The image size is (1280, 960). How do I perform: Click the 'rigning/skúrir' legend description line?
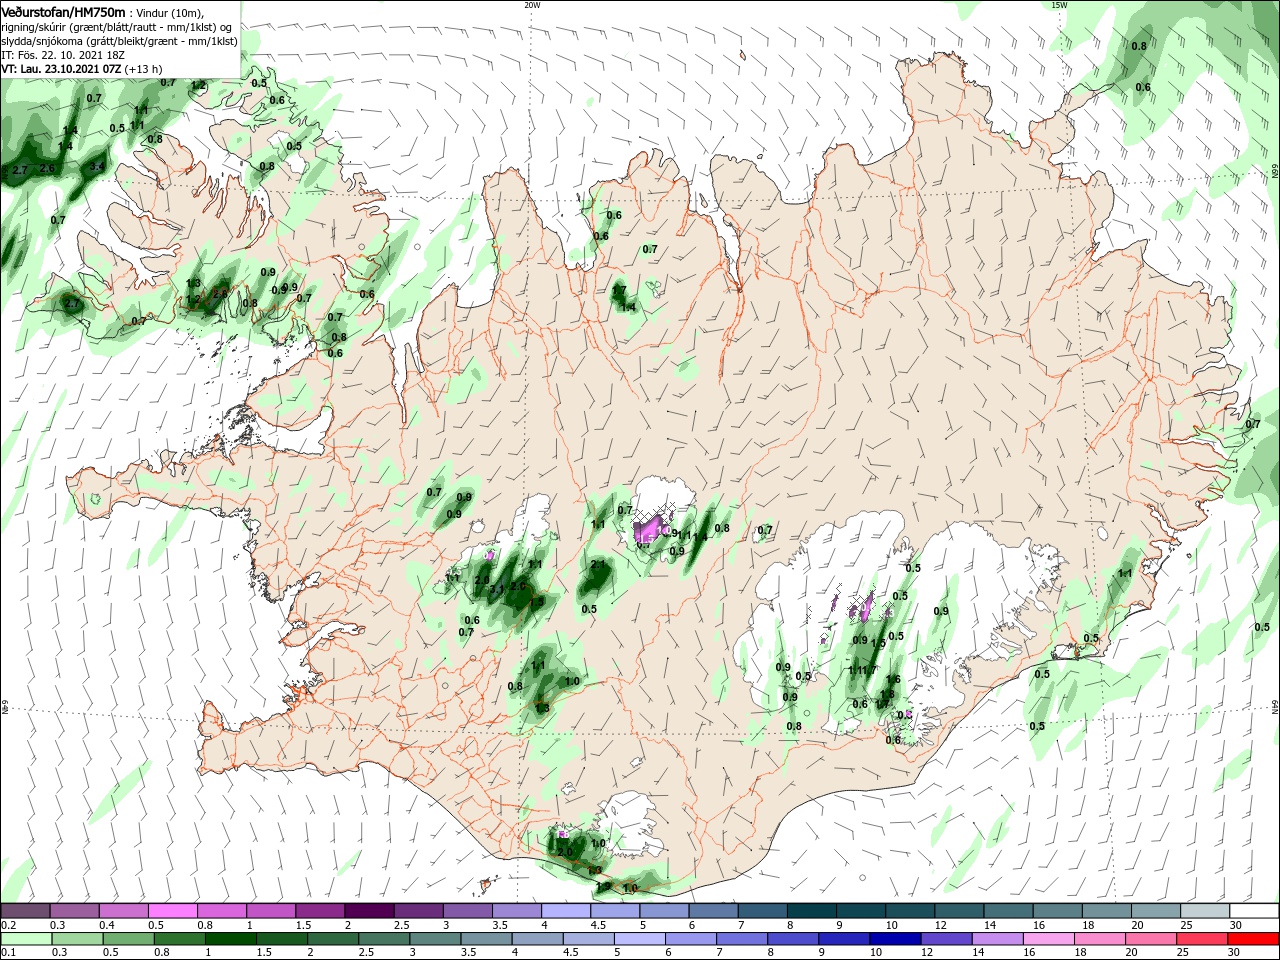pos(117,27)
